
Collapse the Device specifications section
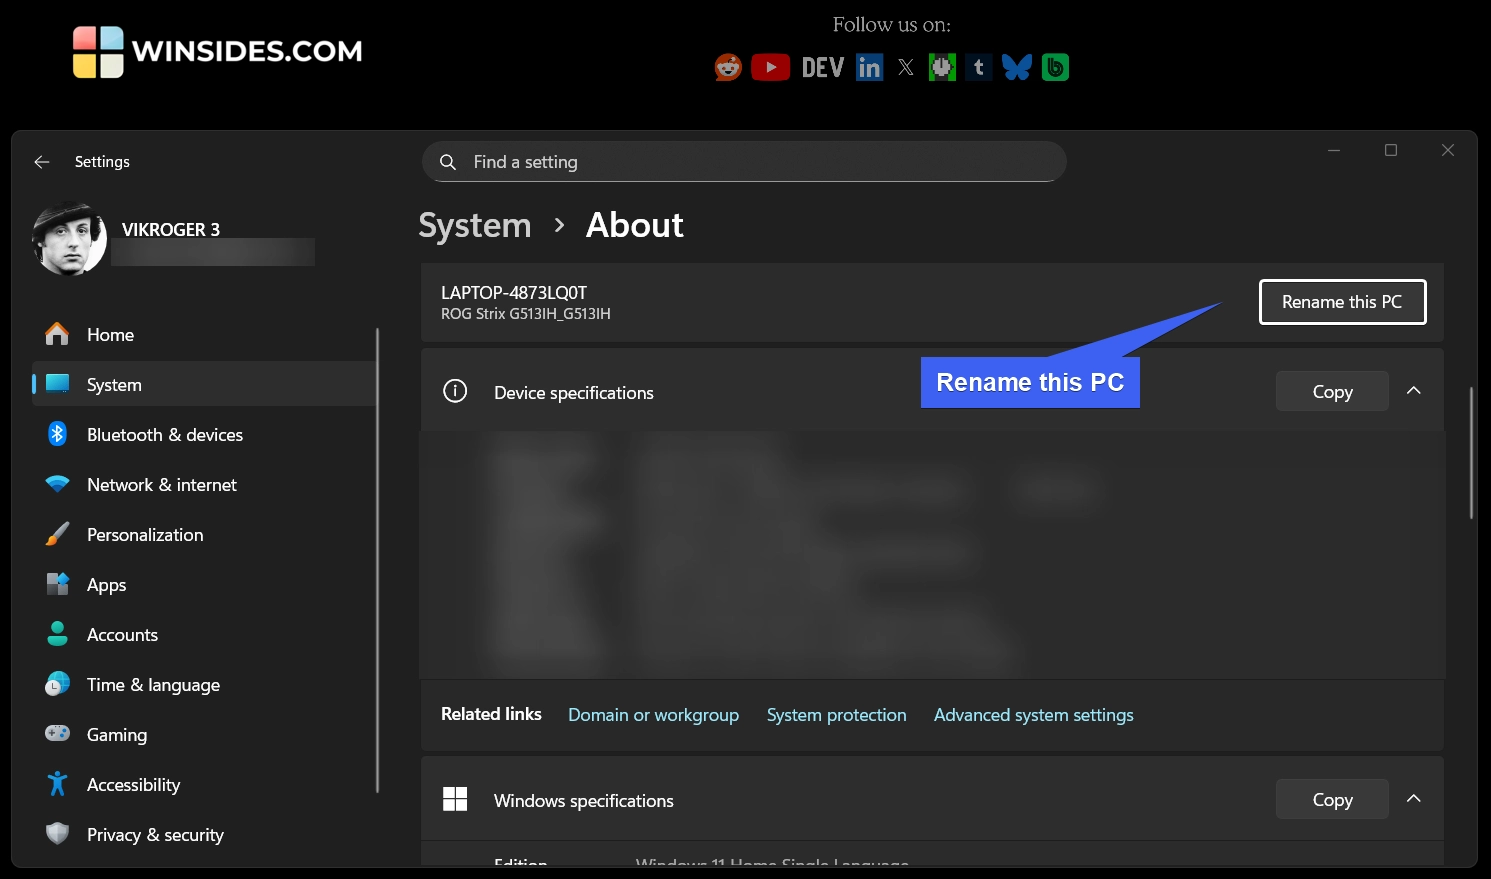coord(1413,391)
